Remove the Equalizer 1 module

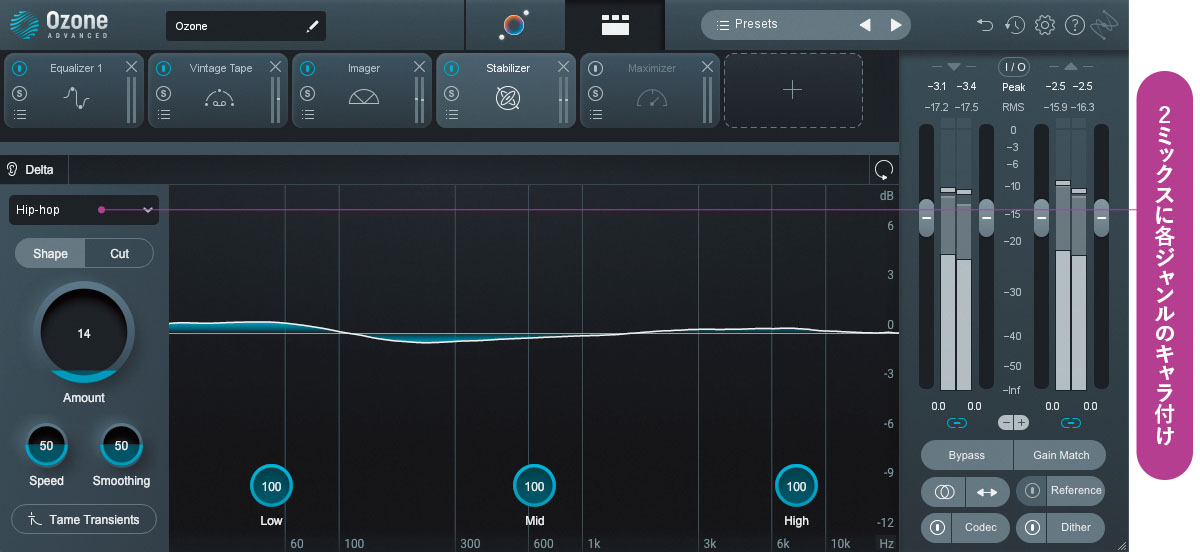131,67
